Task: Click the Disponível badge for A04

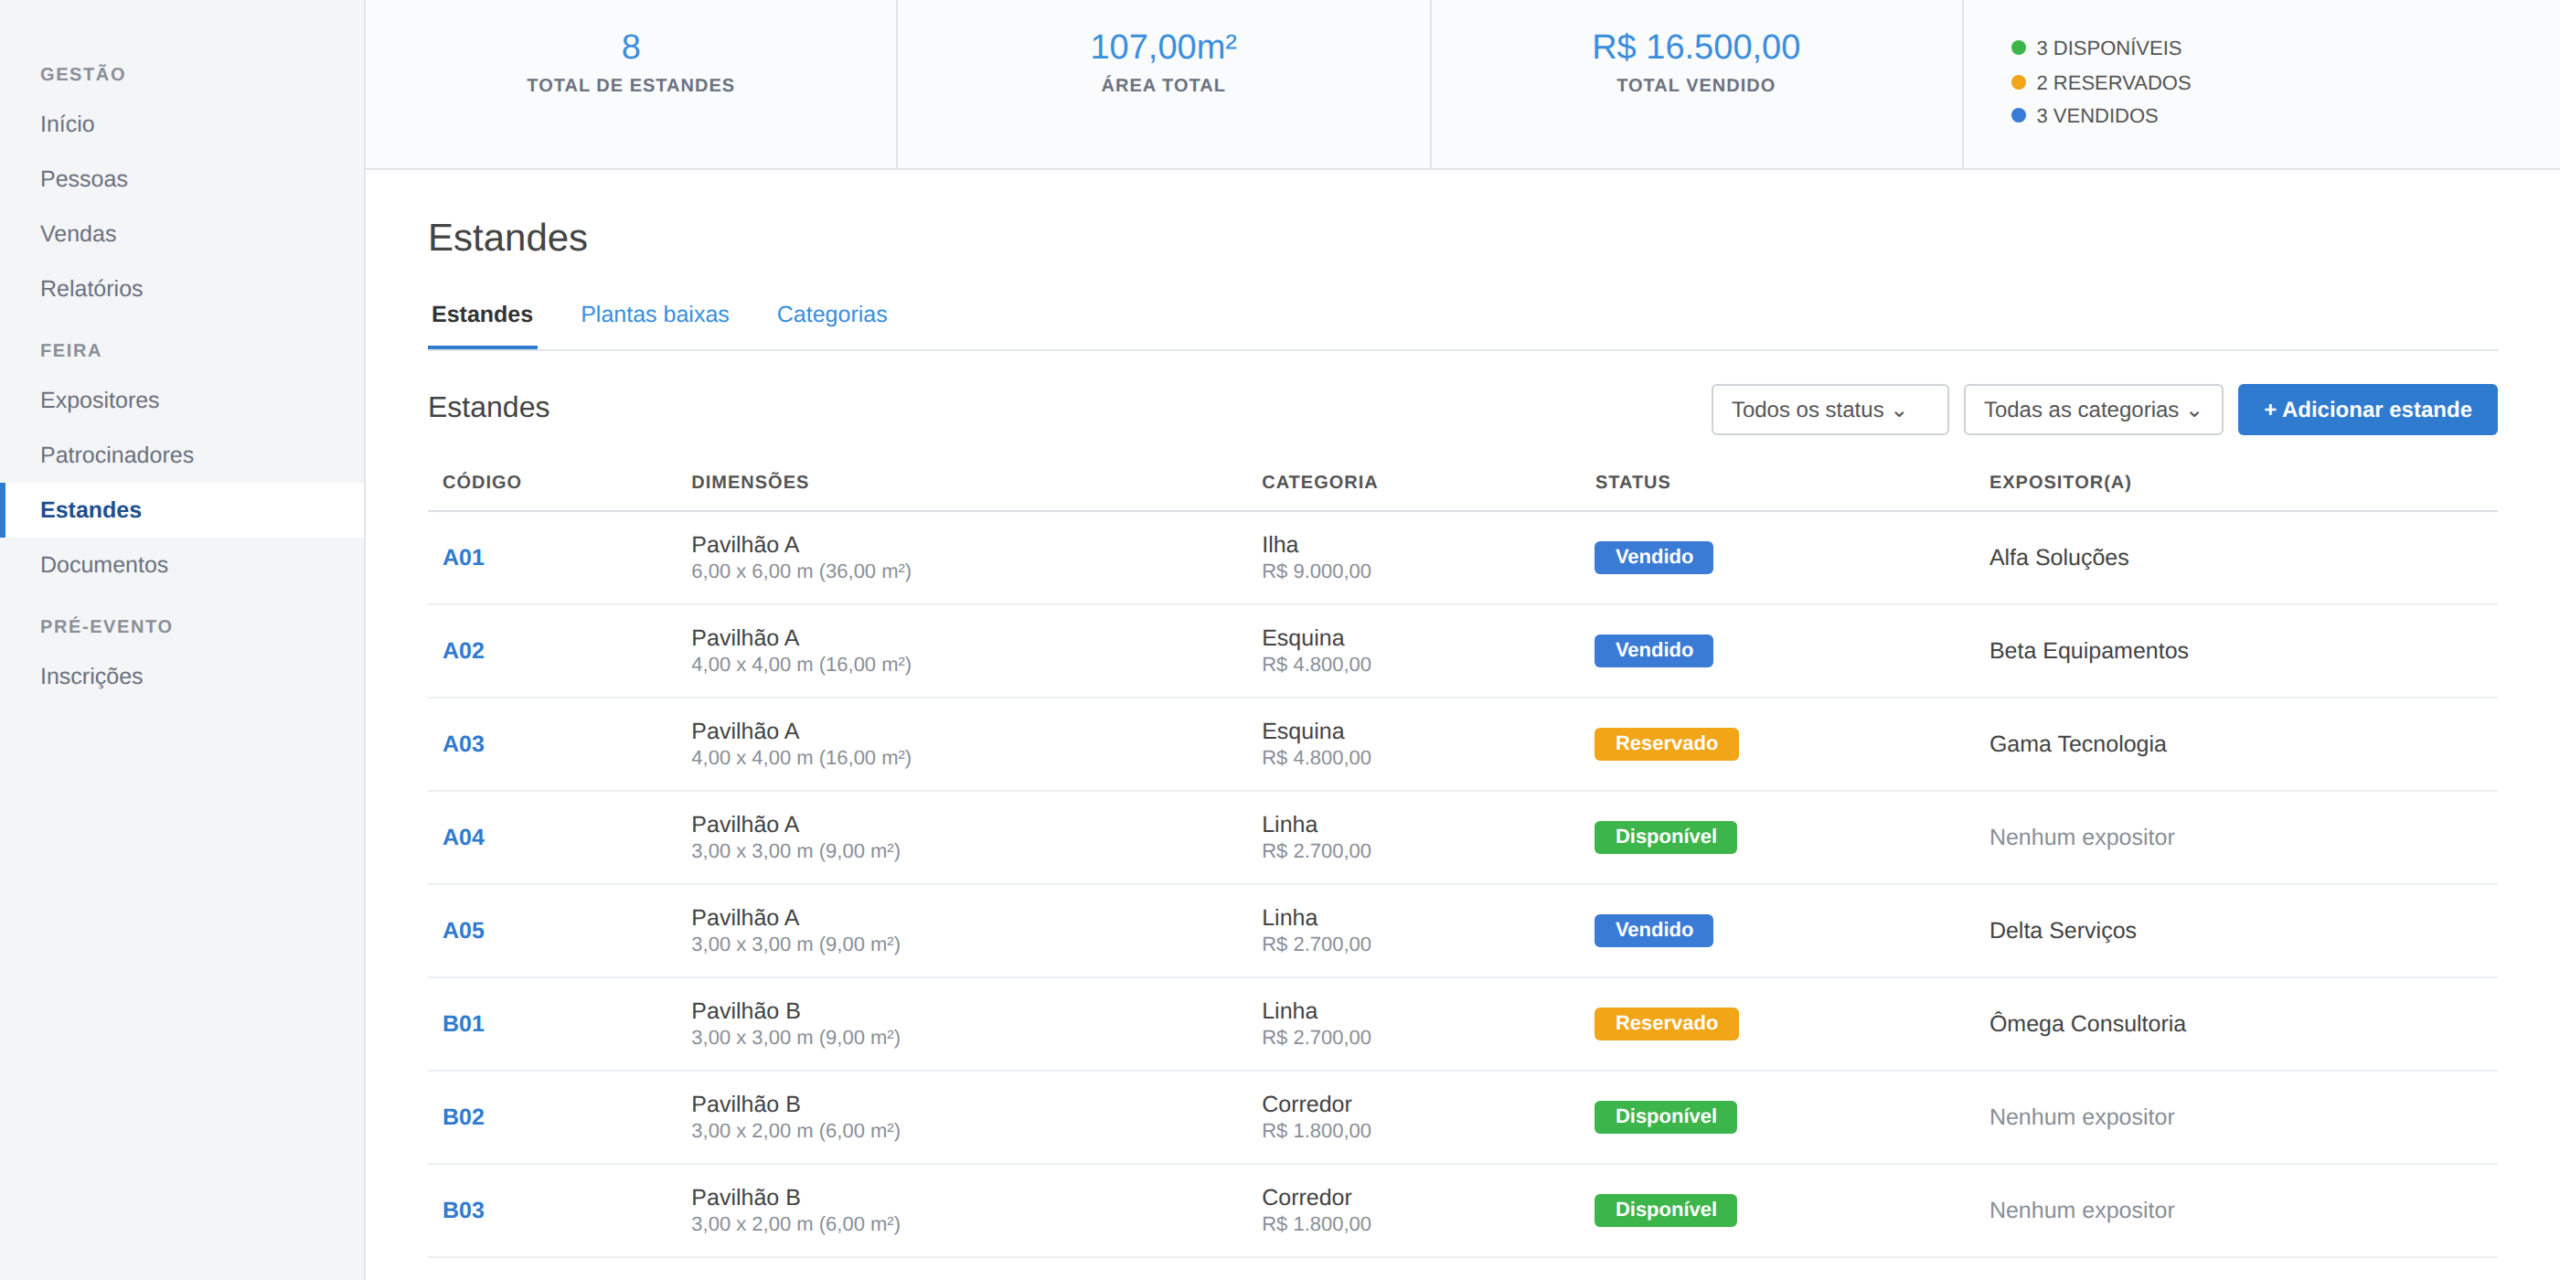Action: [x=1666, y=837]
